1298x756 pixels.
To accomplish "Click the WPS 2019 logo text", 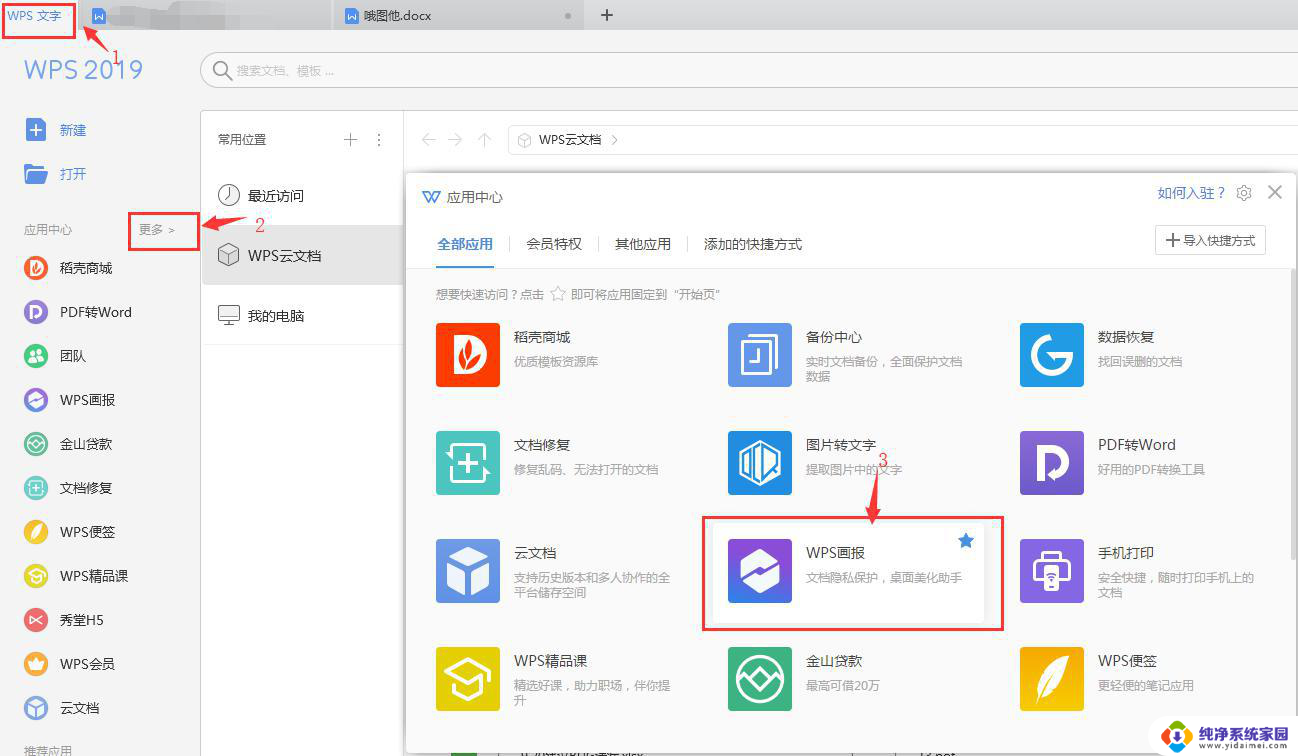I will tap(84, 69).
